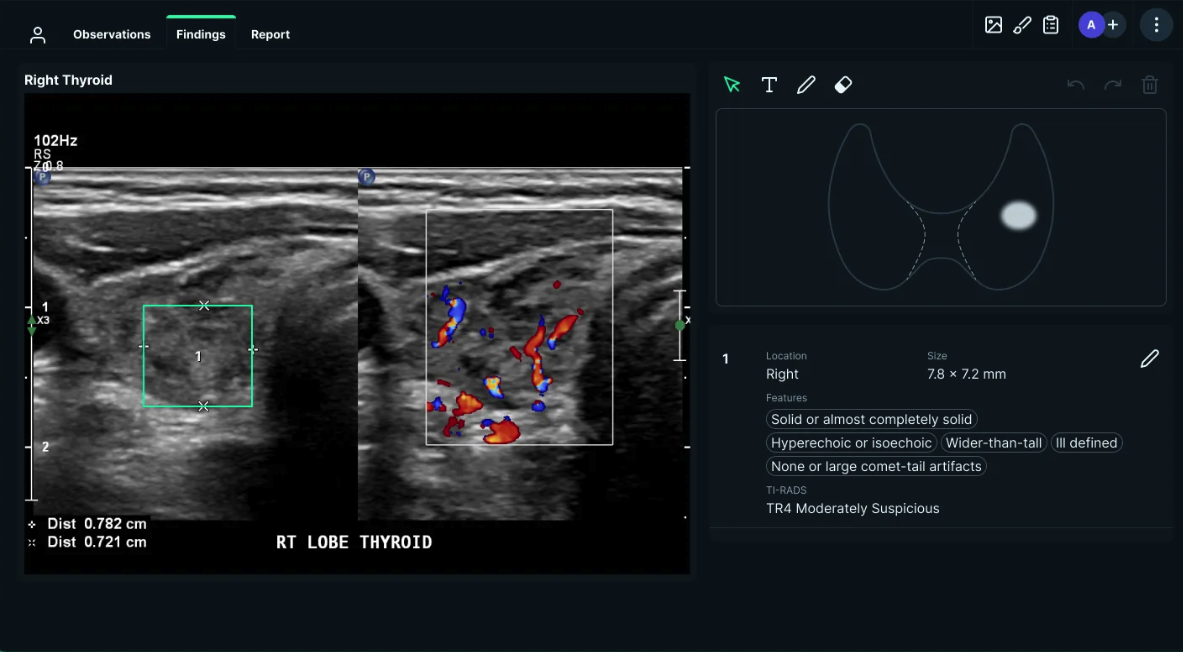1183x652 pixels.
Task: Delete annotation with trash icon
Action: (x=1150, y=85)
